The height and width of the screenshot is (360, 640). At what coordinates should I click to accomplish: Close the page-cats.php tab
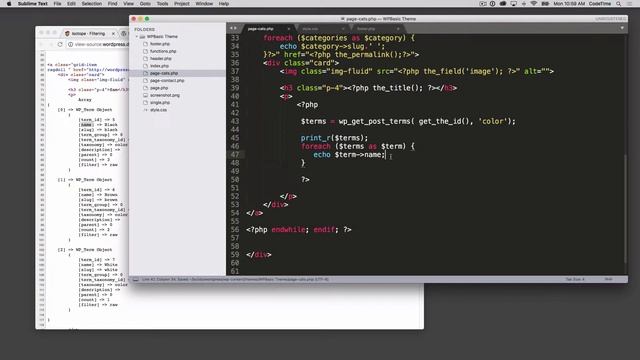tap(289, 29)
